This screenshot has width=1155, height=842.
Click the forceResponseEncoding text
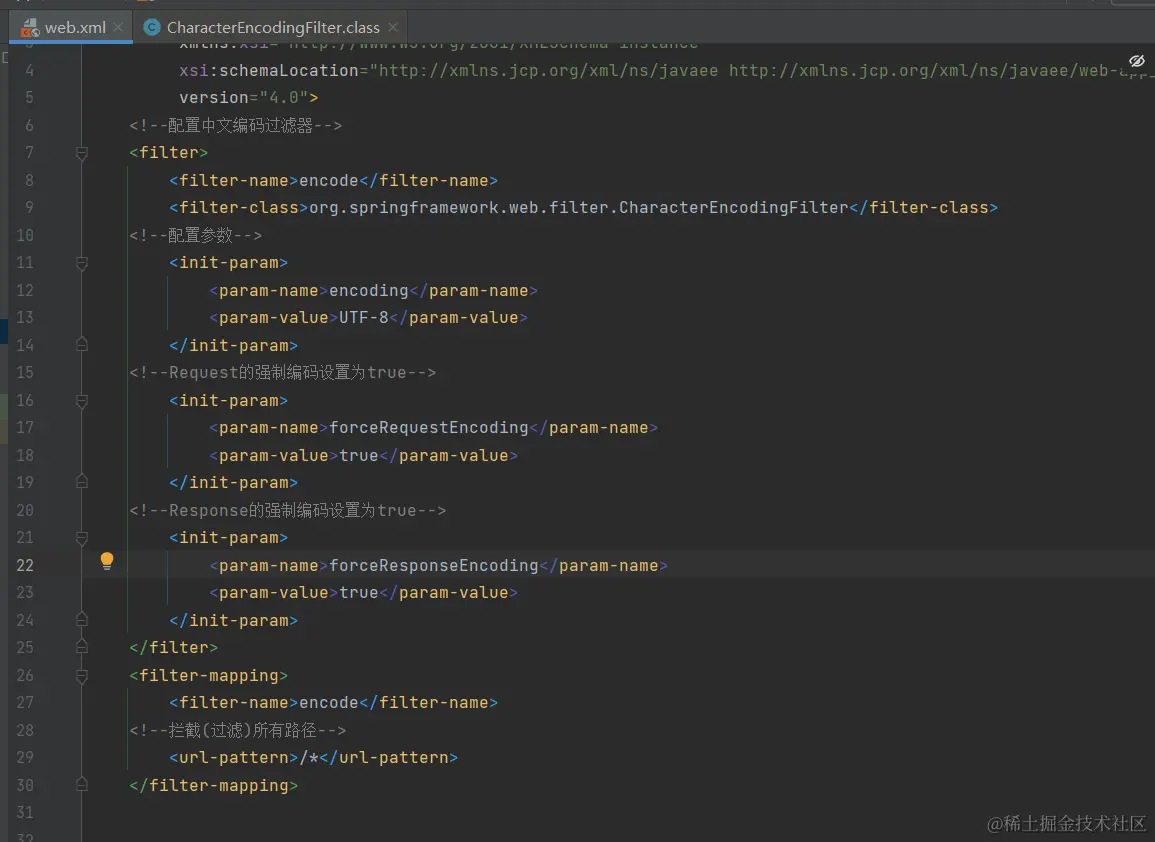[x=434, y=565]
